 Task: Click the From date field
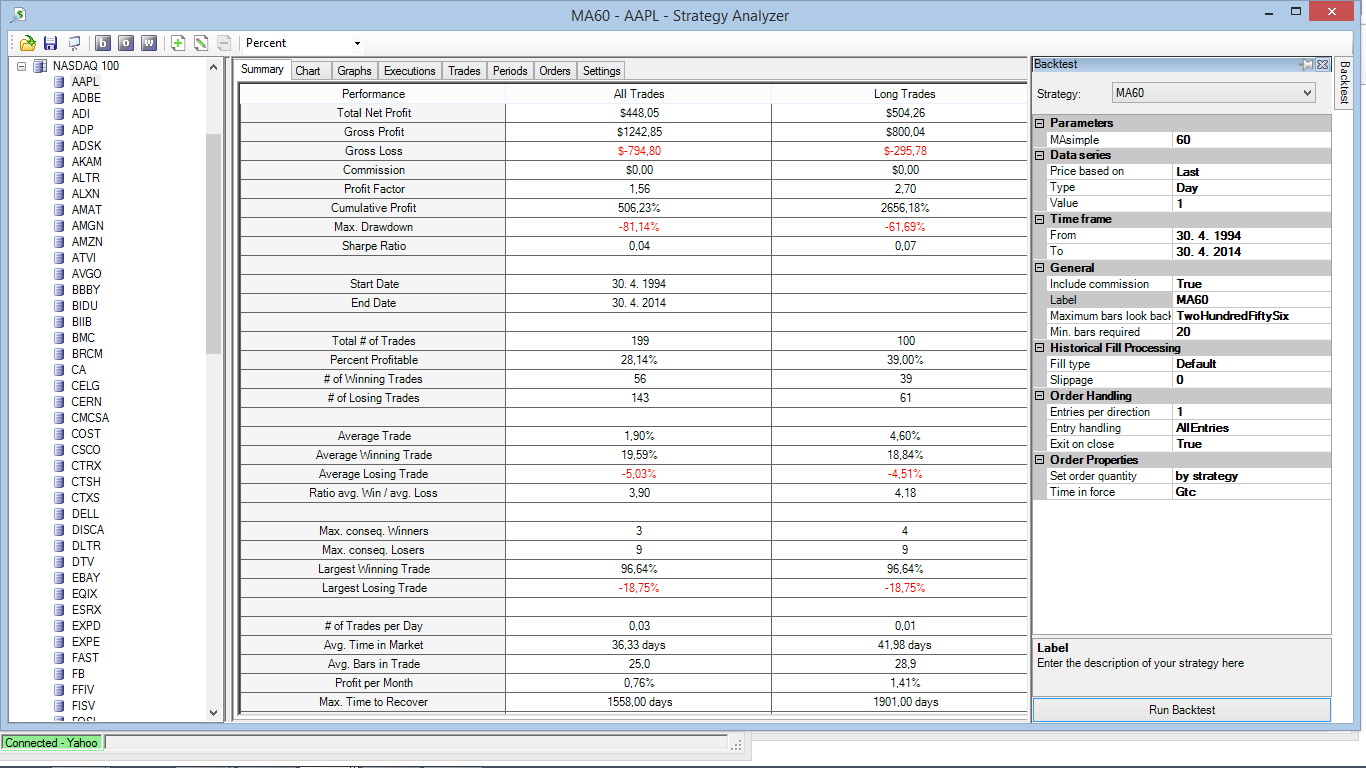[1251, 236]
